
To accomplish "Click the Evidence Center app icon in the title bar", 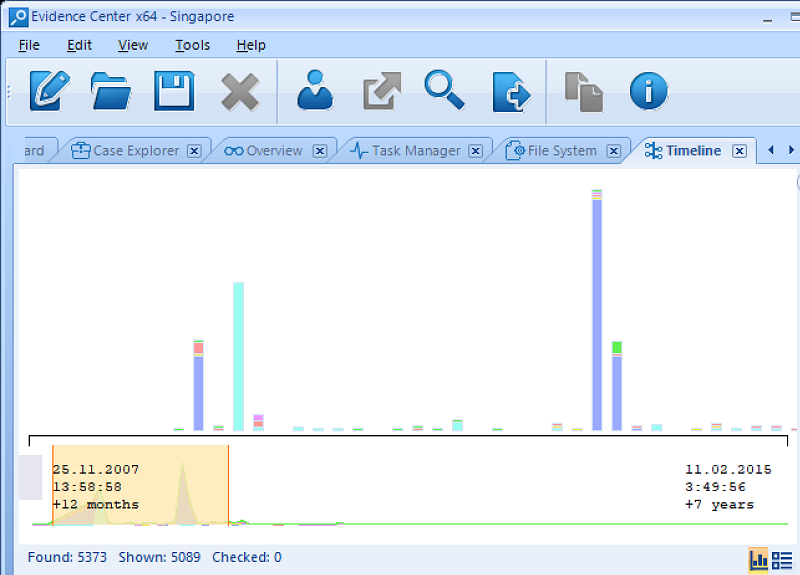I will pyautogui.click(x=18, y=17).
